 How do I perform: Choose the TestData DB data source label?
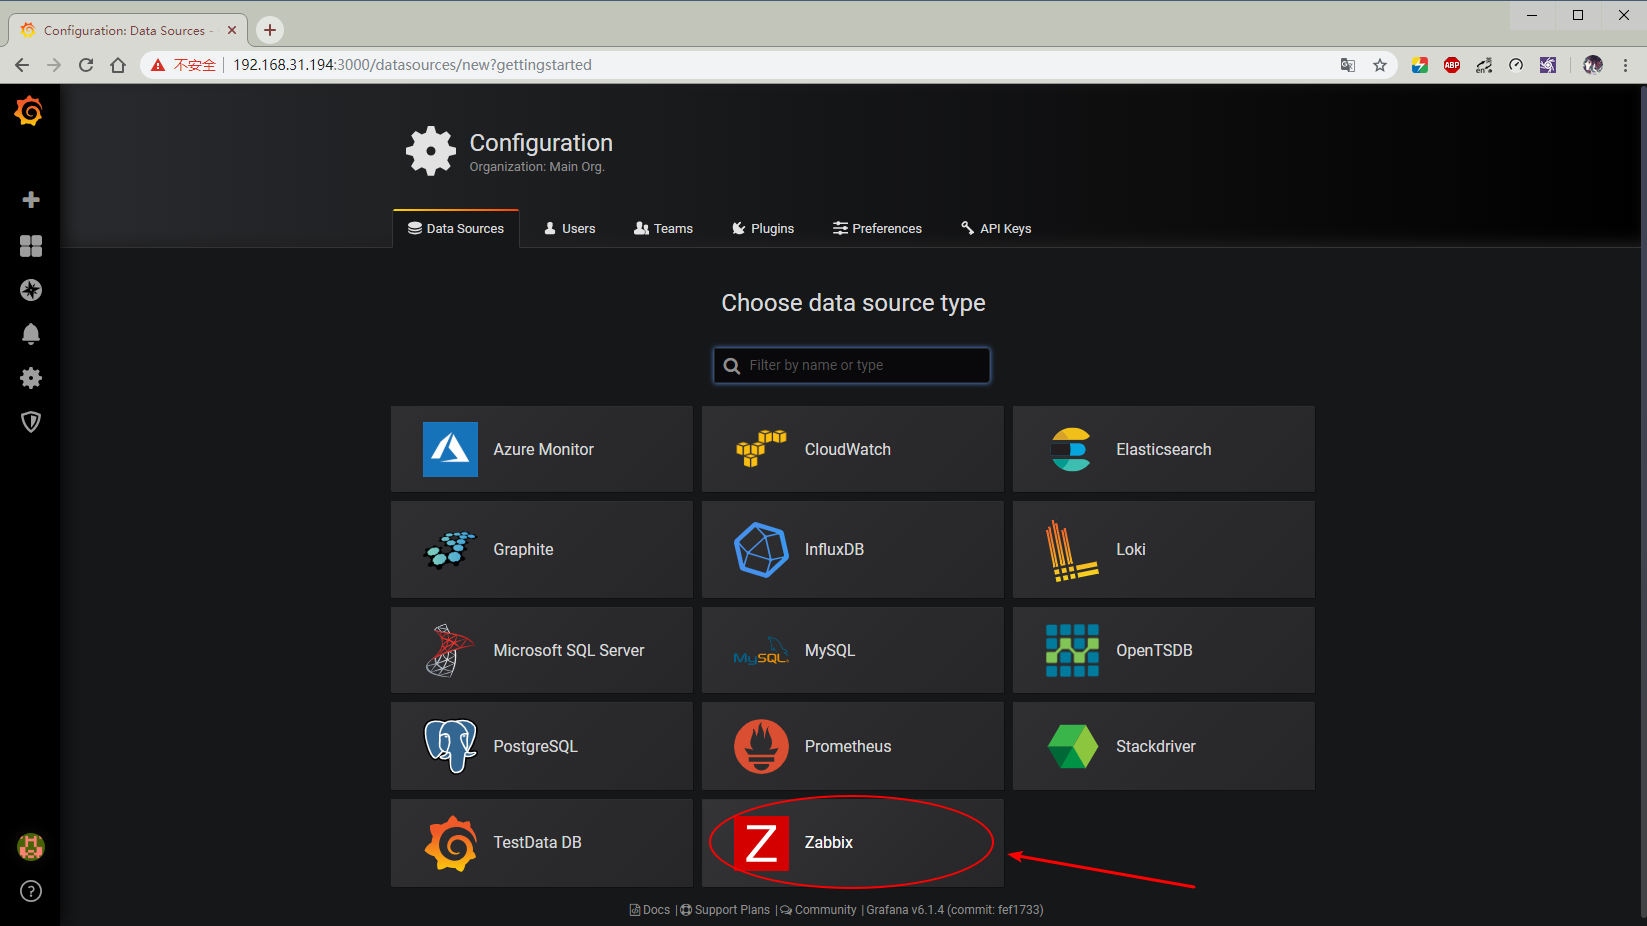(x=537, y=843)
